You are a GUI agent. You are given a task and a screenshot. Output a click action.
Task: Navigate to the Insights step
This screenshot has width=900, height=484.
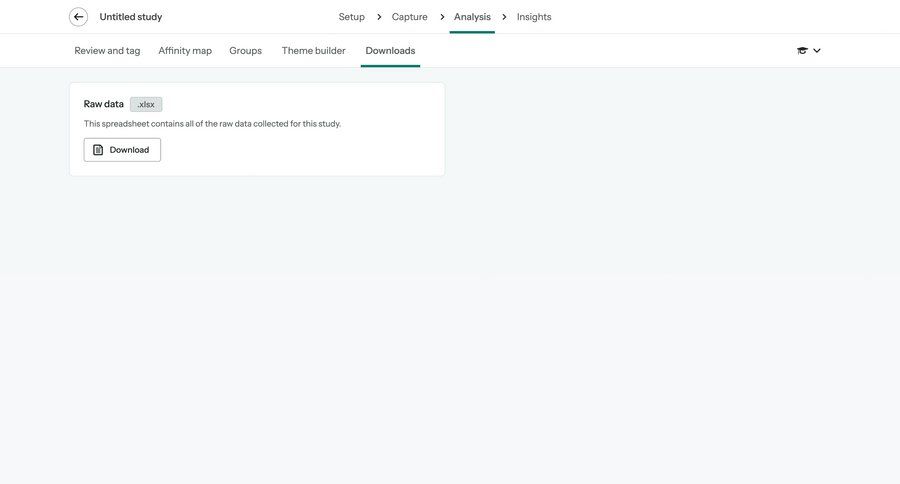(x=534, y=17)
